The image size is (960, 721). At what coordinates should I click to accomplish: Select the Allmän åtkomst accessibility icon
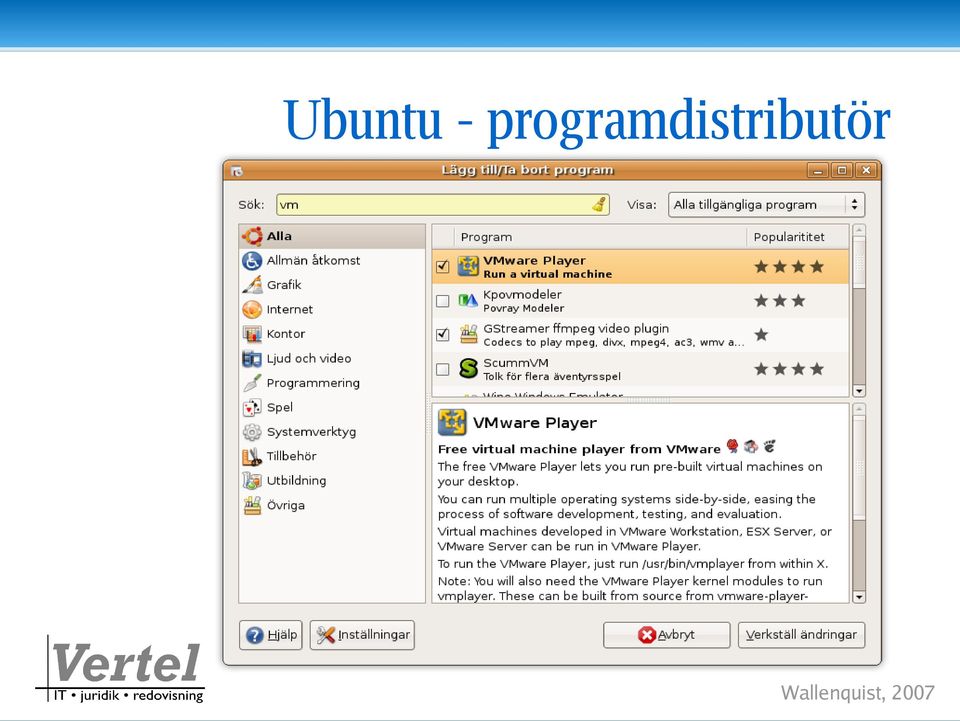coord(252,261)
